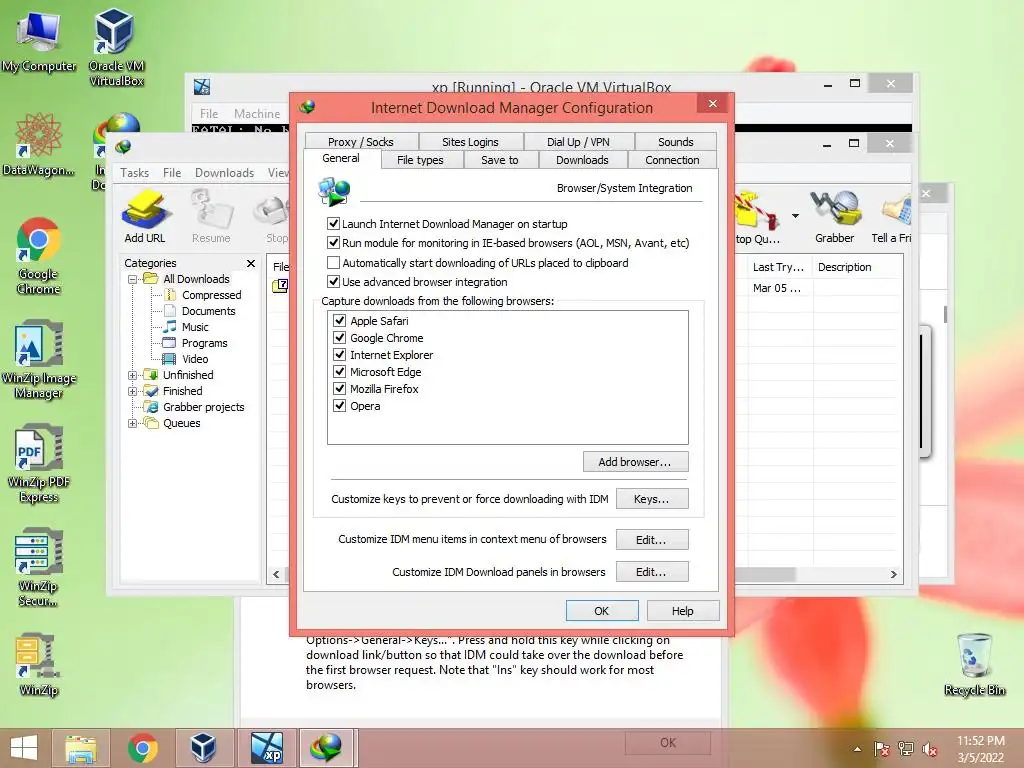Show hidden tray icons arrow

tap(857, 749)
